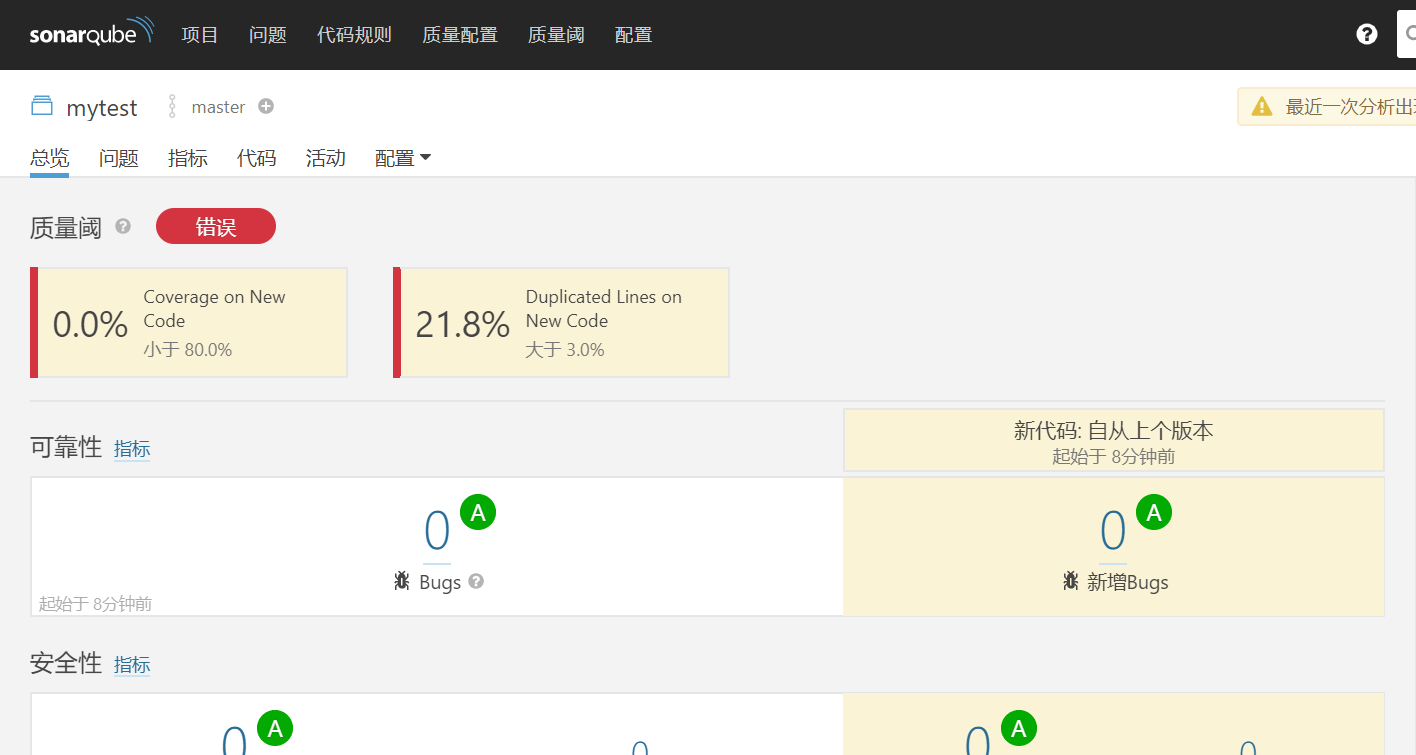
Task: Switch to the 活动 project tab
Action: [x=325, y=158]
